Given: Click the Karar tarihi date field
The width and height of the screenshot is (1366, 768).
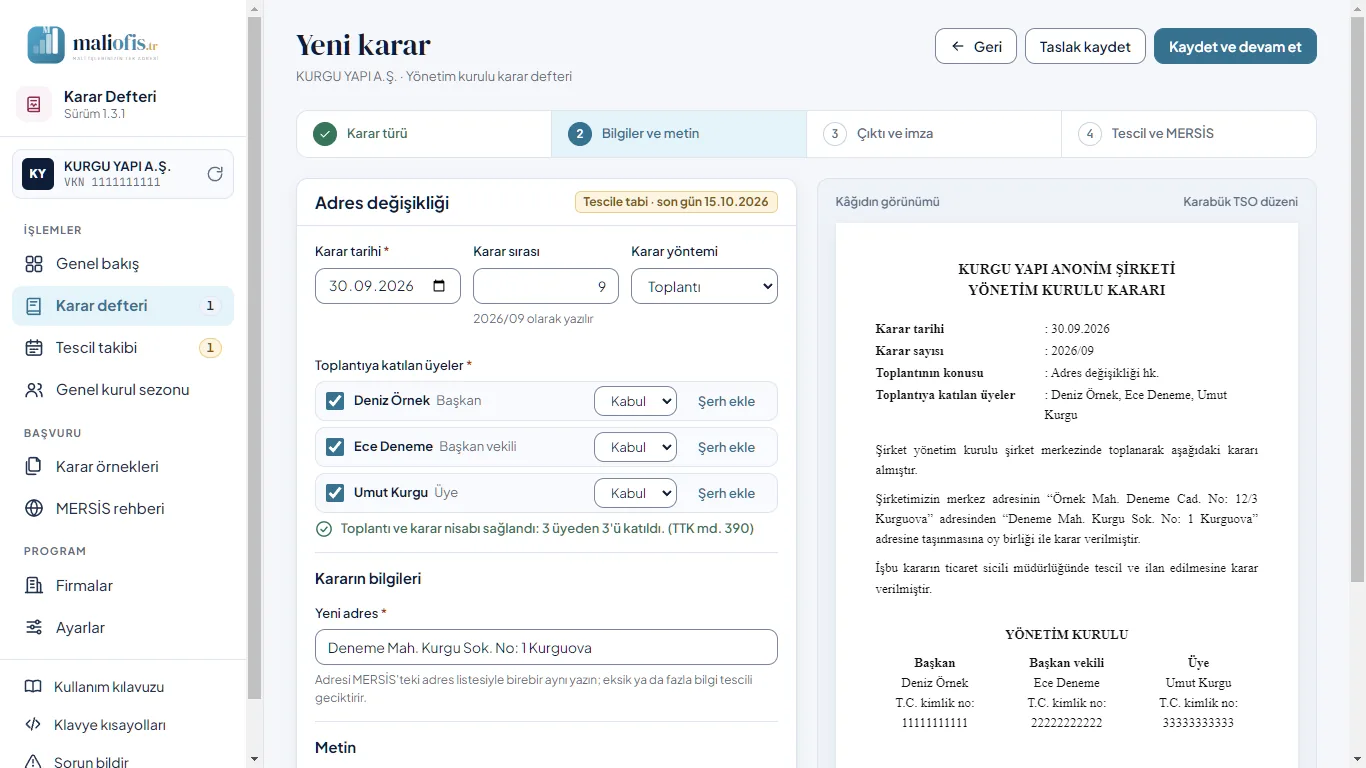Looking at the screenshot, I should coord(388,286).
